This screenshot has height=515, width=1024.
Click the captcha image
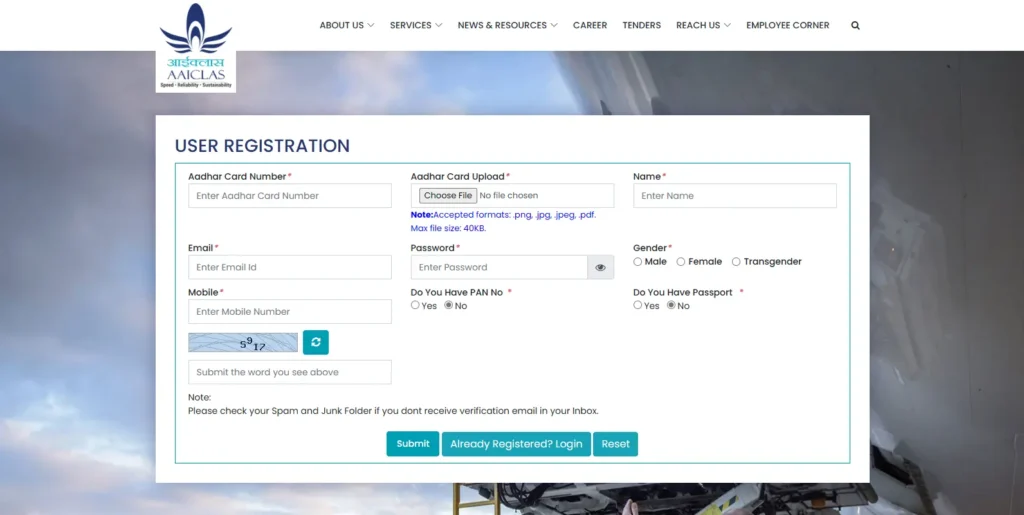tap(243, 343)
